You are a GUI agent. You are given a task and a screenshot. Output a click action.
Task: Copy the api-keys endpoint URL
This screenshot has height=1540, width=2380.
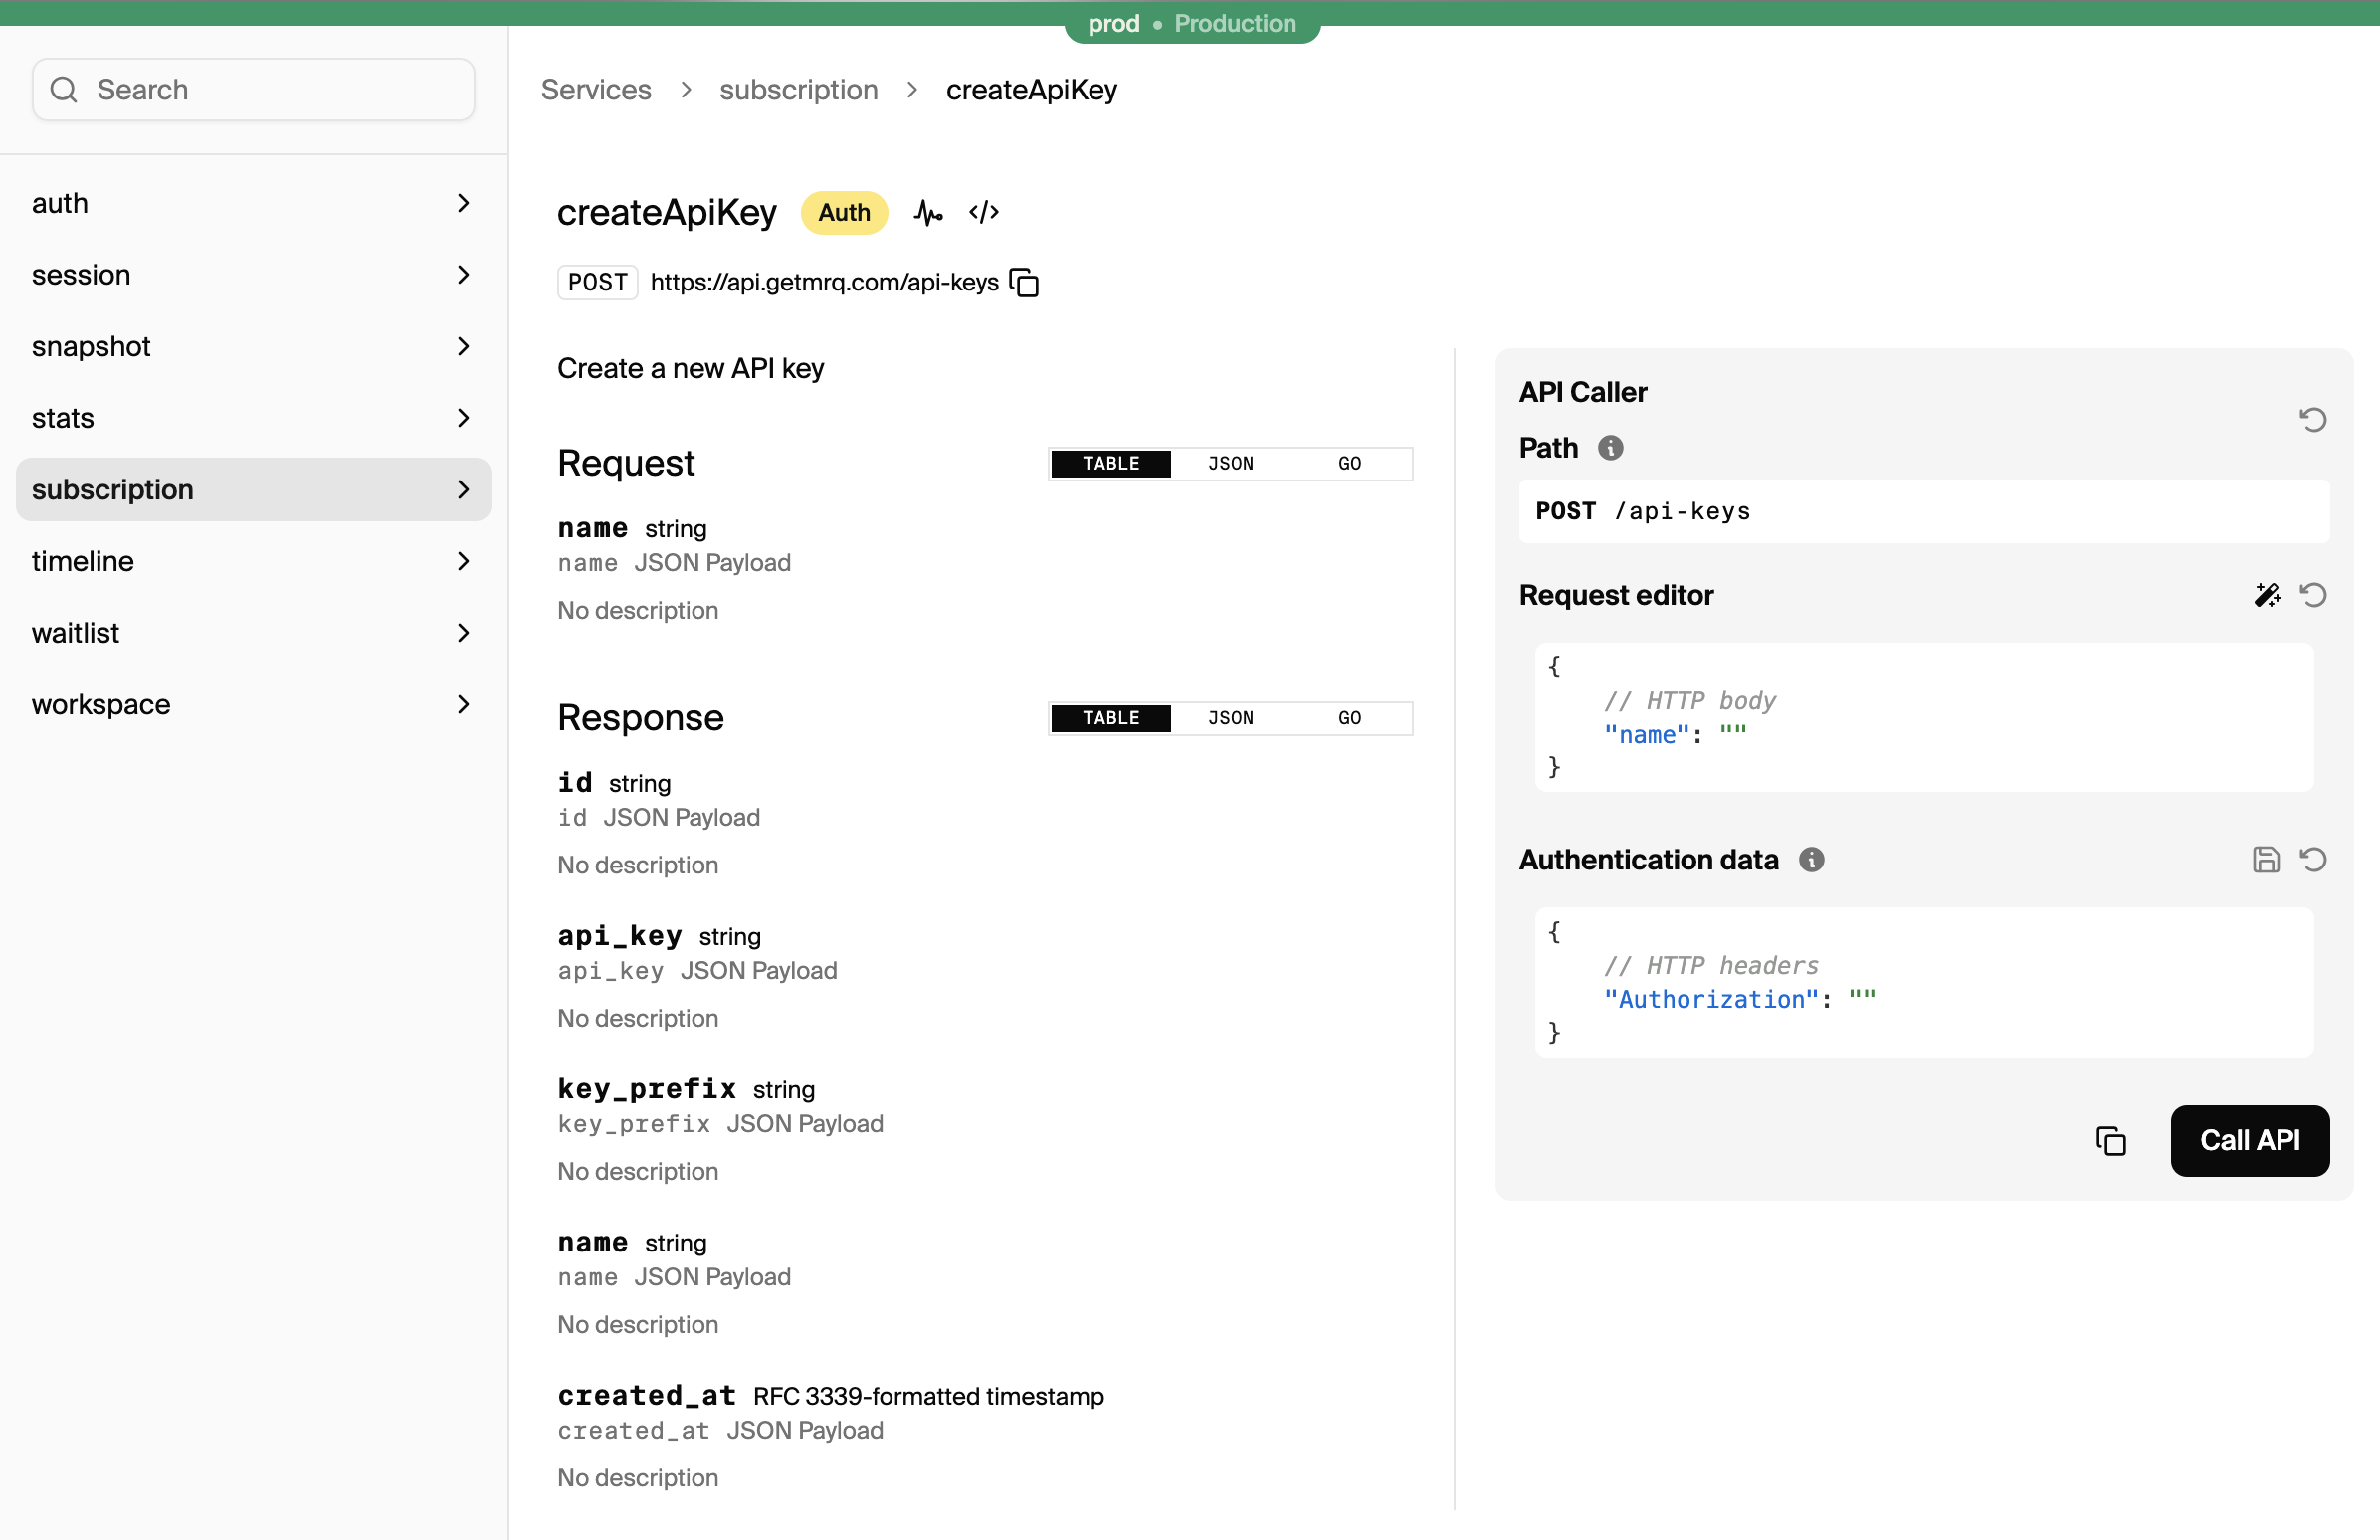point(1025,283)
